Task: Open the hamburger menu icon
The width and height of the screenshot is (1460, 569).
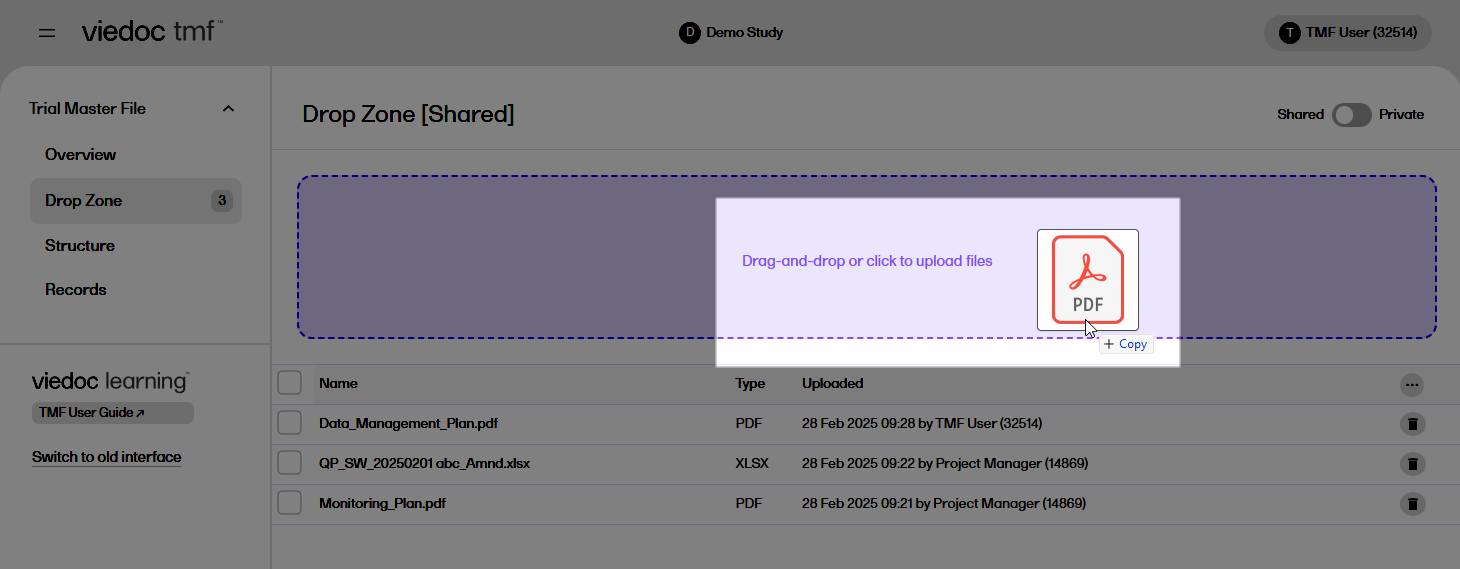Action: click(47, 33)
